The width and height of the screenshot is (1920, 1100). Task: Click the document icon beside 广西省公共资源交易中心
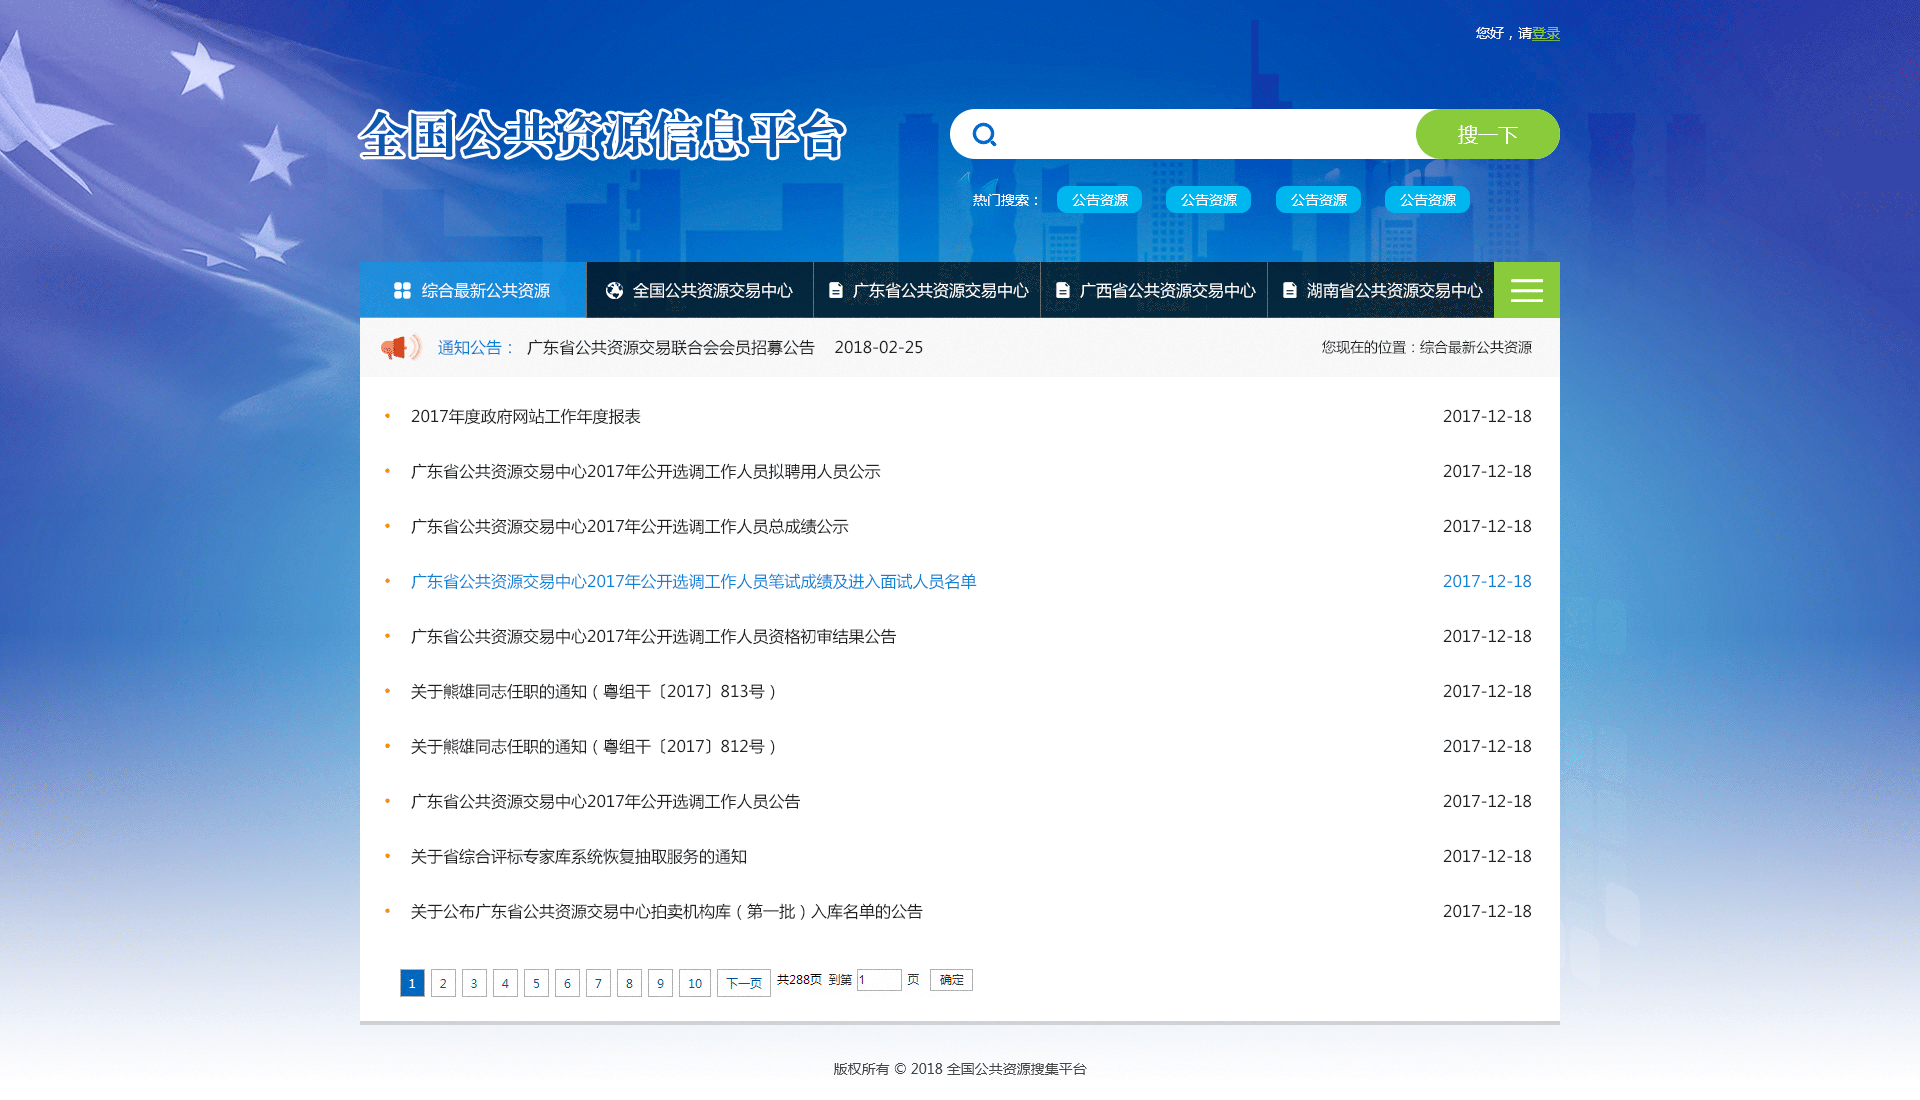click(1063, 290)
